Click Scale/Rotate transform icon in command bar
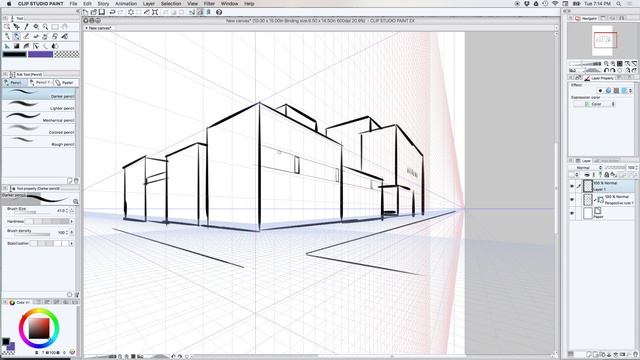 pyautogui.click(x=155, y=12)
